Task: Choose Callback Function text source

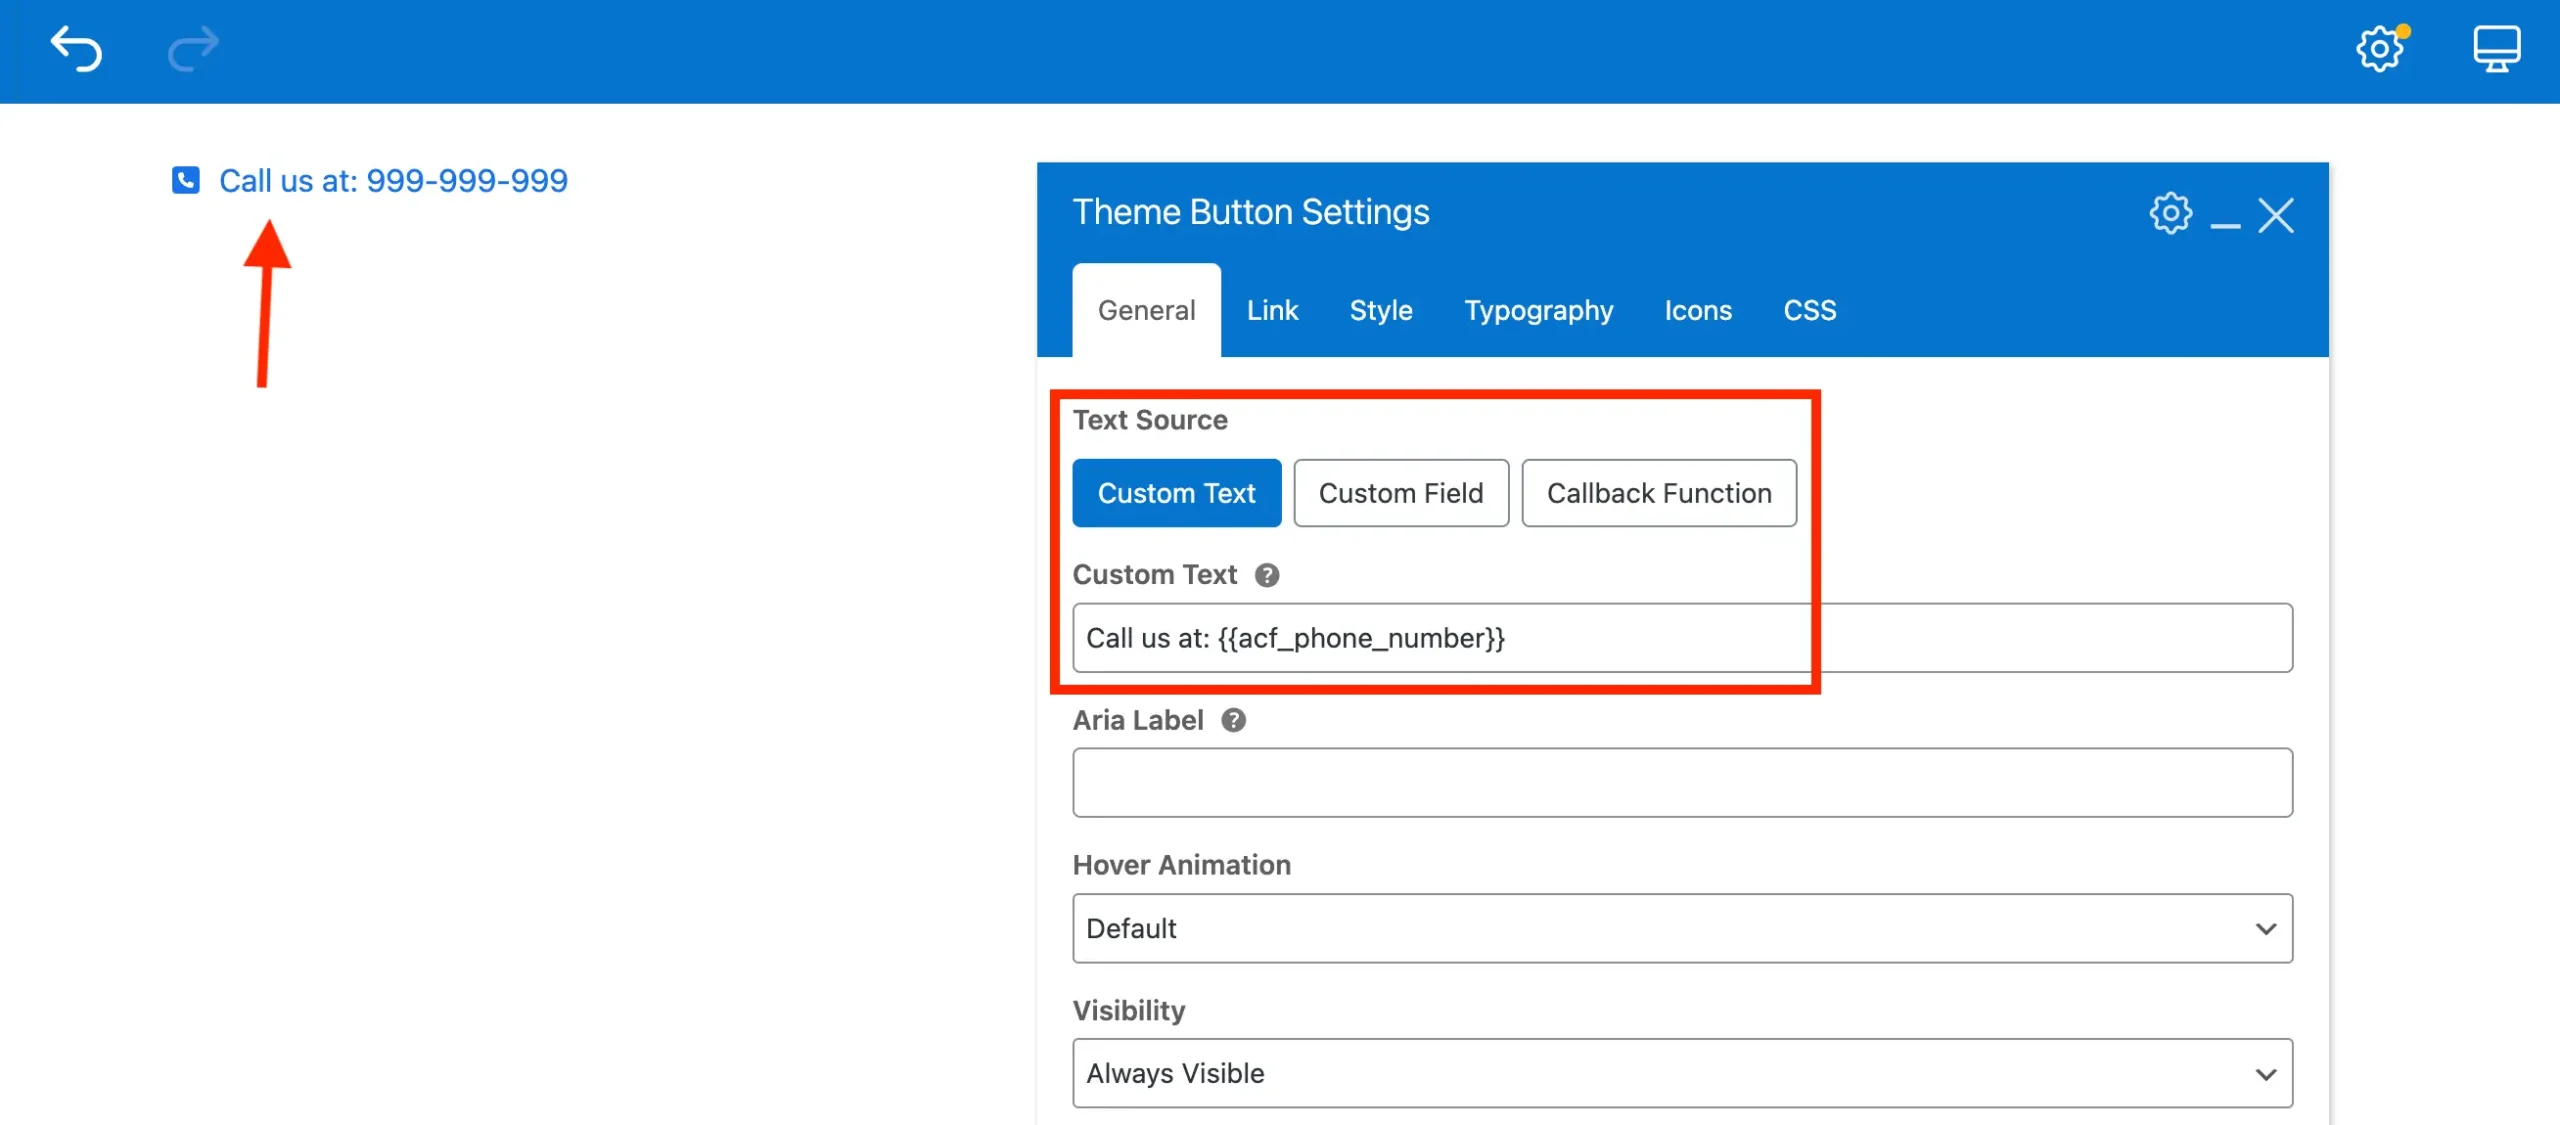Action: point(1658,493)
